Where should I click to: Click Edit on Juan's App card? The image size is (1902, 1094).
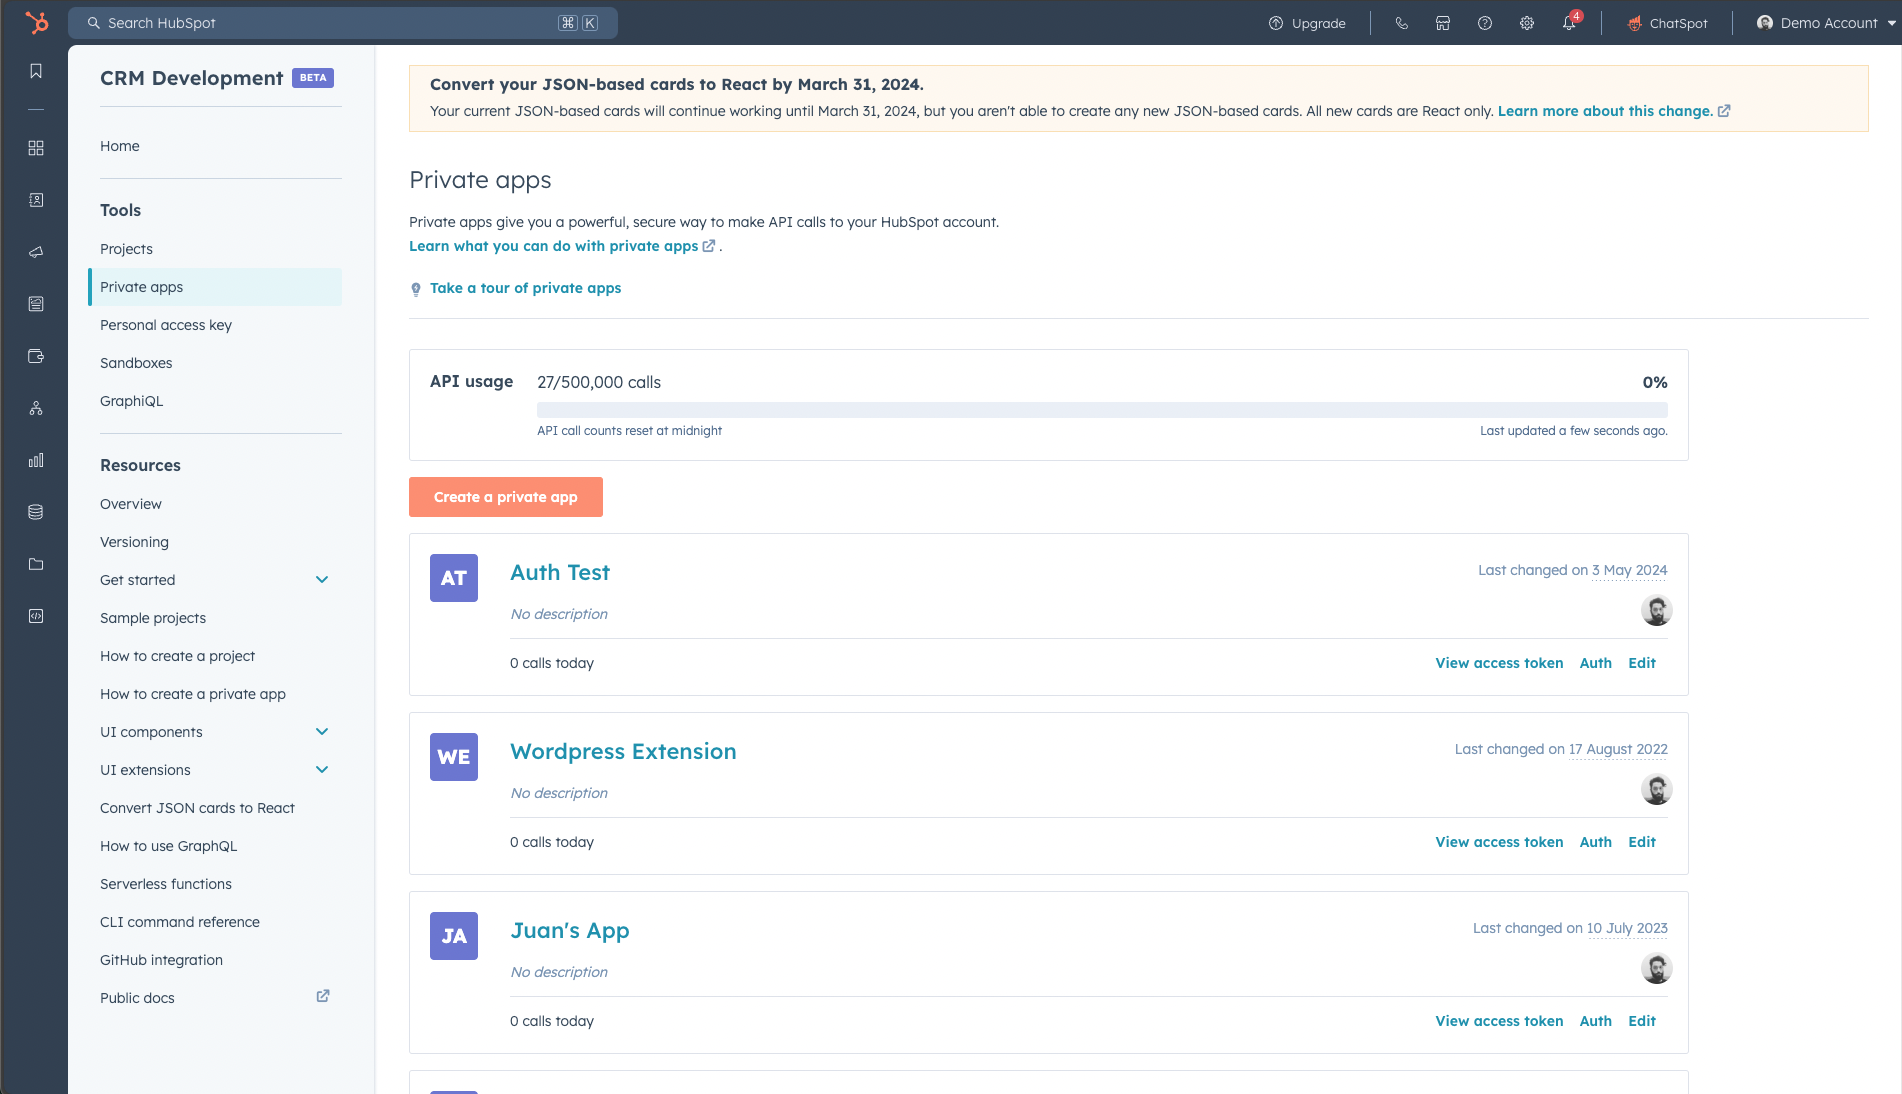1642,1021
